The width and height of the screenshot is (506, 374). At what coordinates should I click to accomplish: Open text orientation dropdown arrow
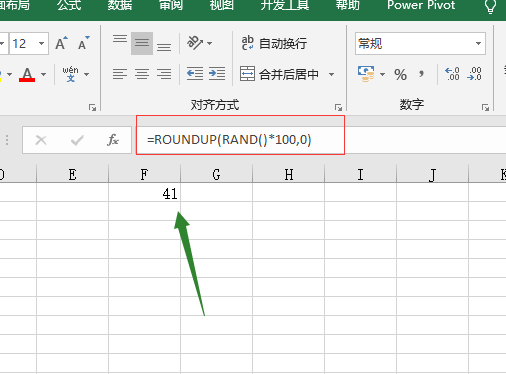pos(210,43)
